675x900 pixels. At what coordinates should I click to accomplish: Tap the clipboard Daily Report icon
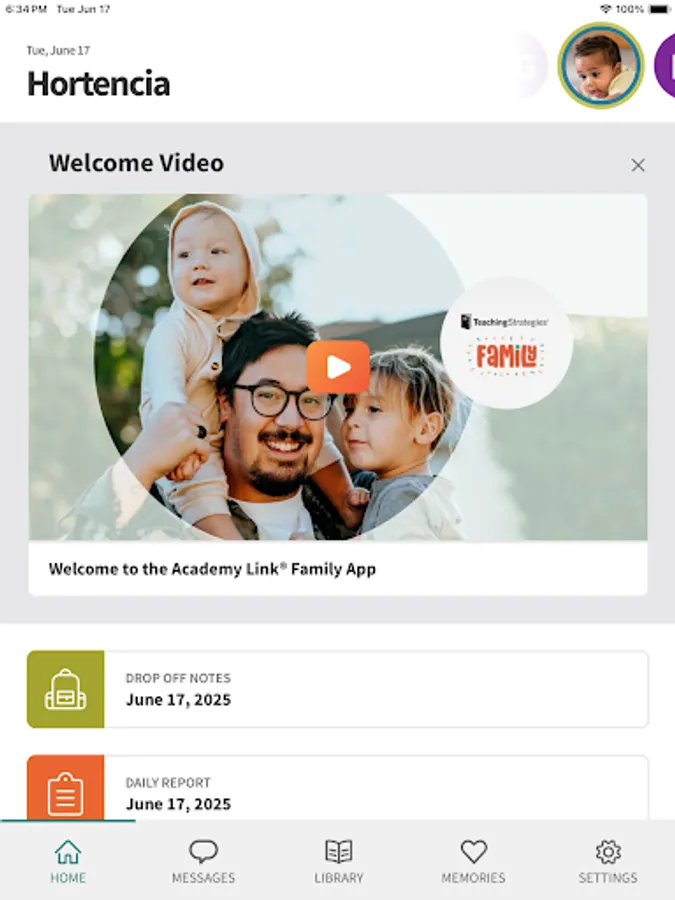65,788
